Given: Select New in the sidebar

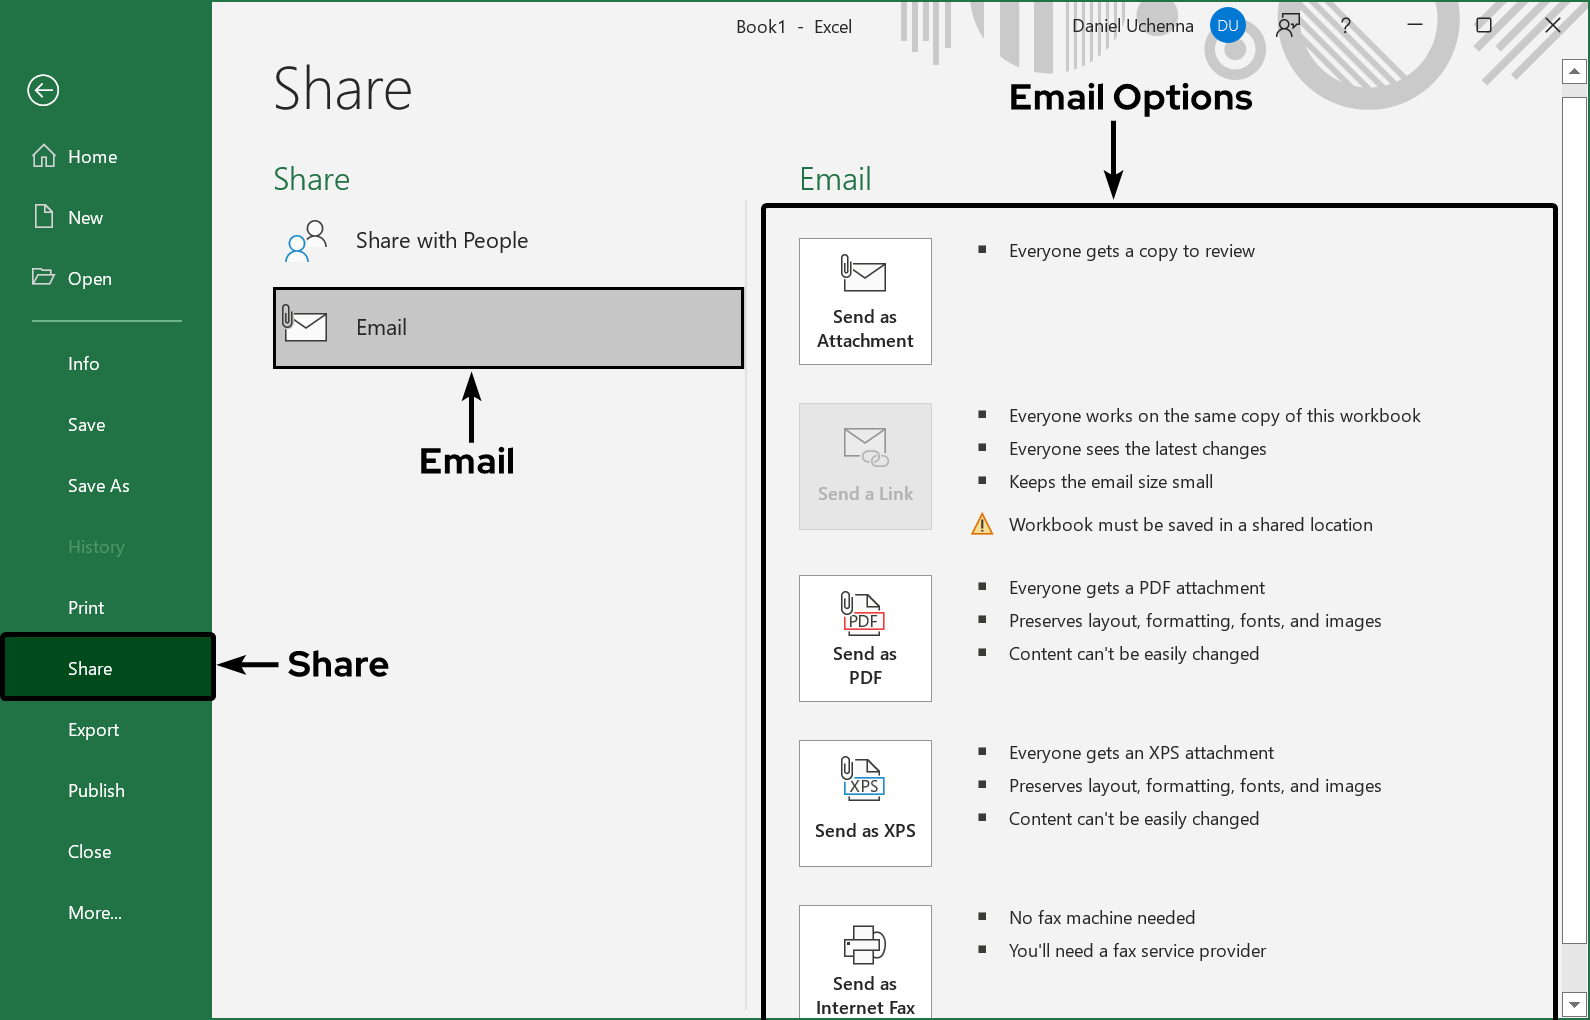Looking at the screenshot, I should click(x=106, y=218).
